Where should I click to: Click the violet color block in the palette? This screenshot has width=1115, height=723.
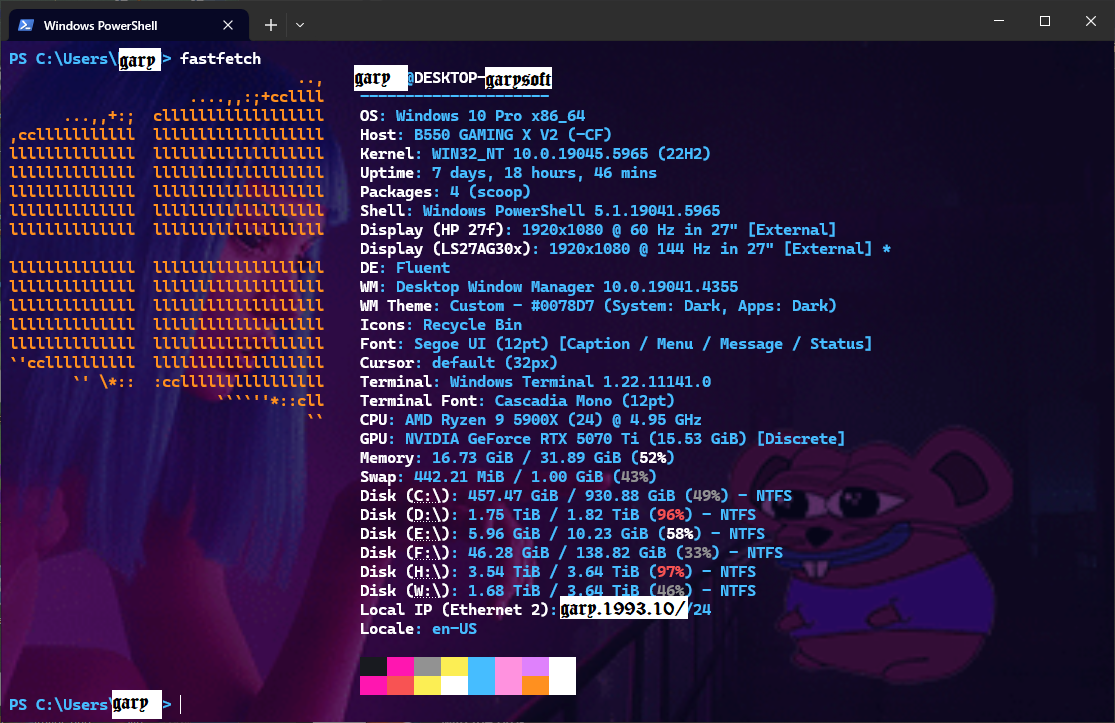pos(535,666)
